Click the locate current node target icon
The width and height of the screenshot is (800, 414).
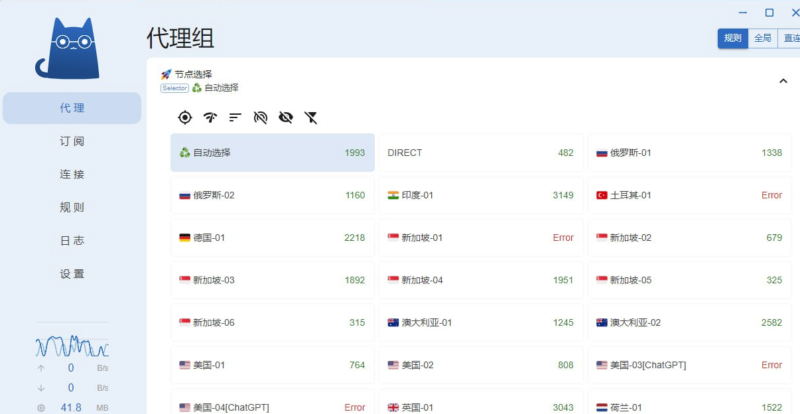coord(185,118)
